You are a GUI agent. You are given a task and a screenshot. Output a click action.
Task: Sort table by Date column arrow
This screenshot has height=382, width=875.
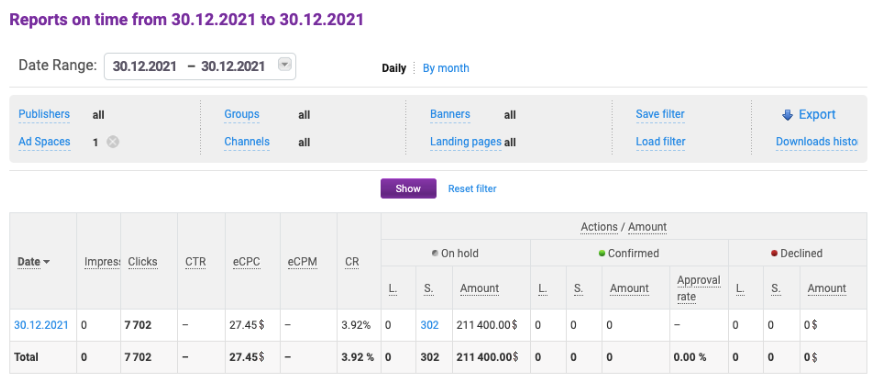click(46, 262)
